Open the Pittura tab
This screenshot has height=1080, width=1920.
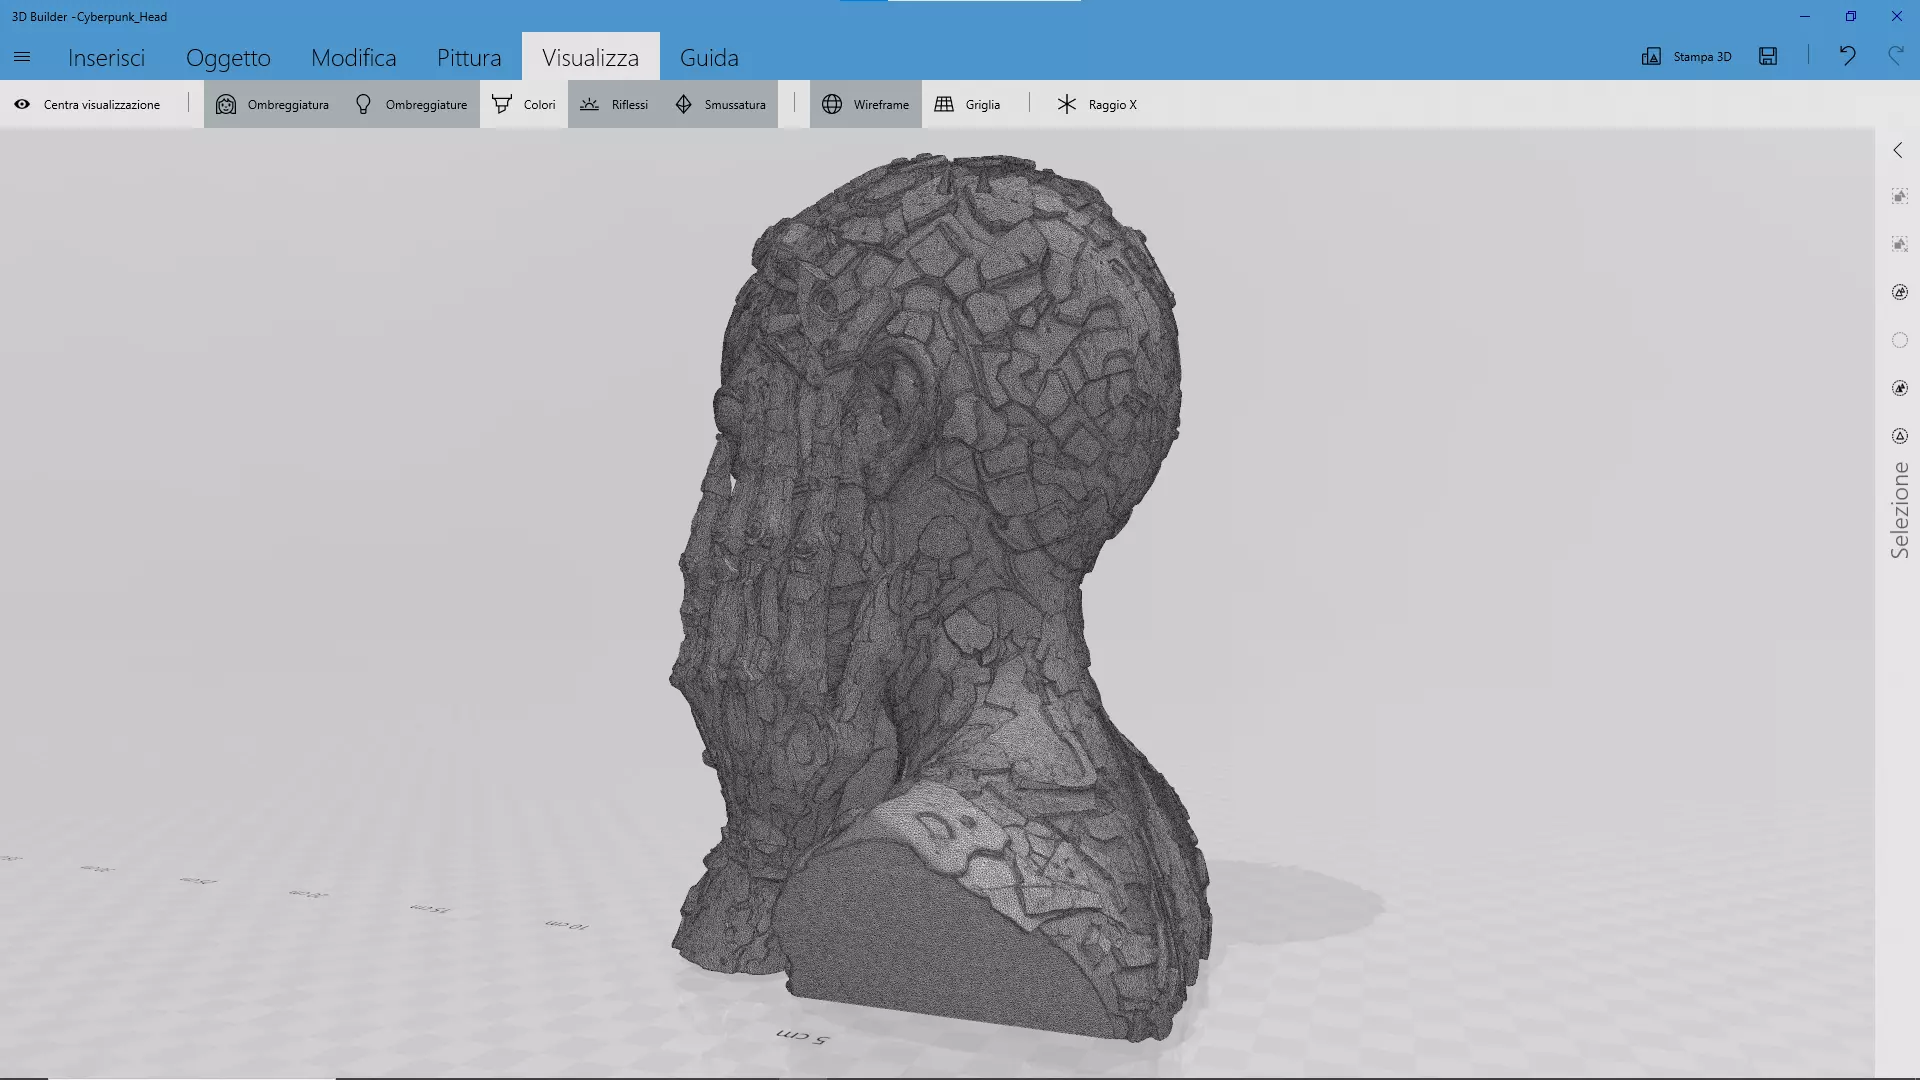469,57
